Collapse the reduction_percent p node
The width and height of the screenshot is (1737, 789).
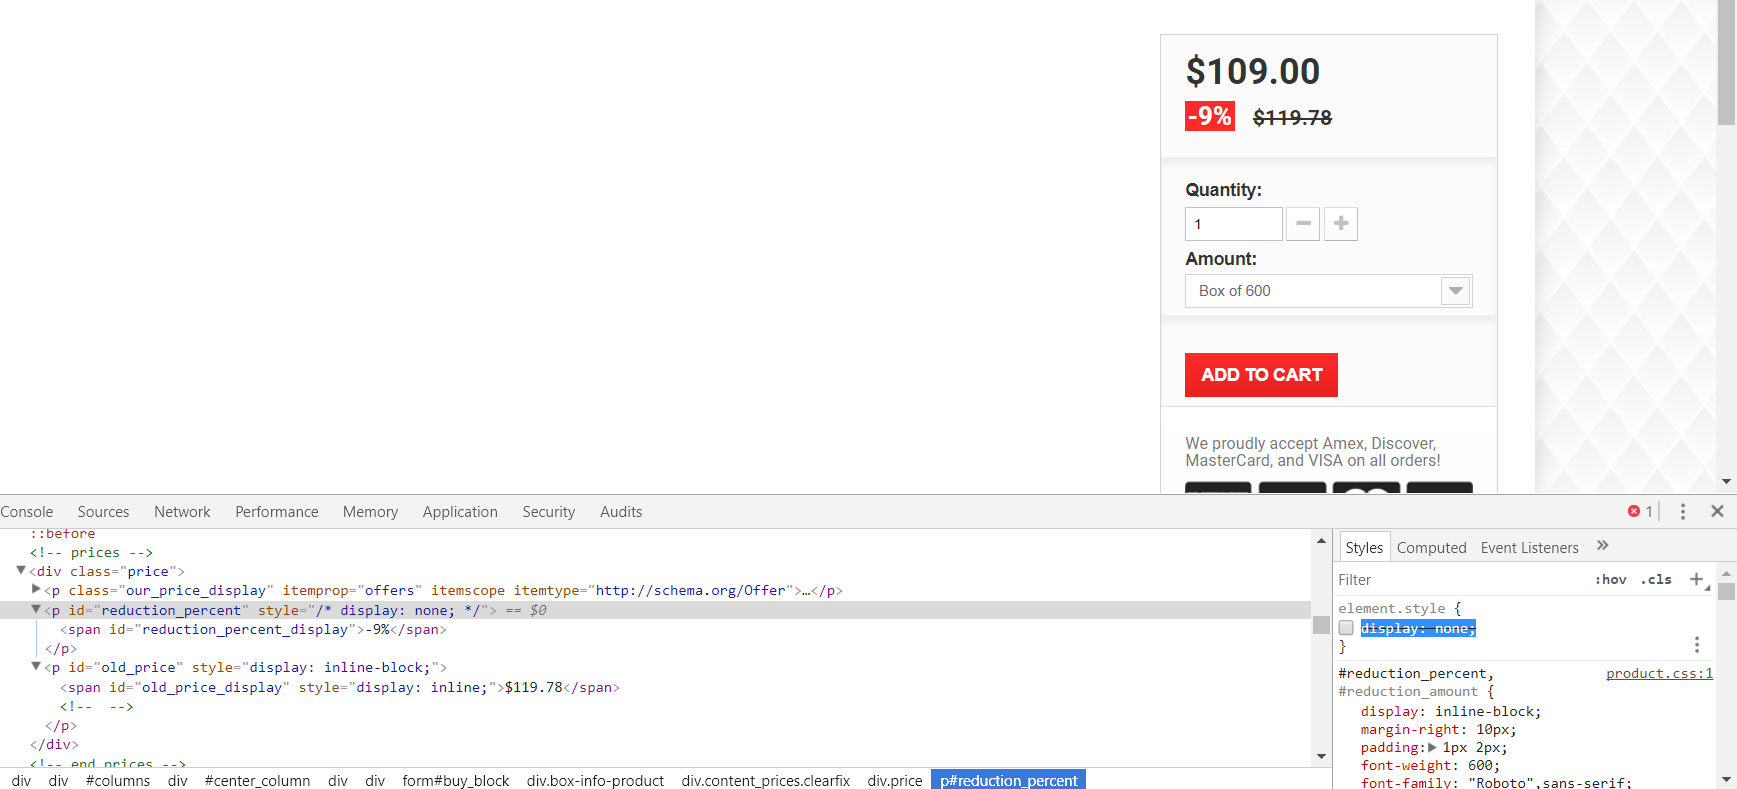point(36,609)
